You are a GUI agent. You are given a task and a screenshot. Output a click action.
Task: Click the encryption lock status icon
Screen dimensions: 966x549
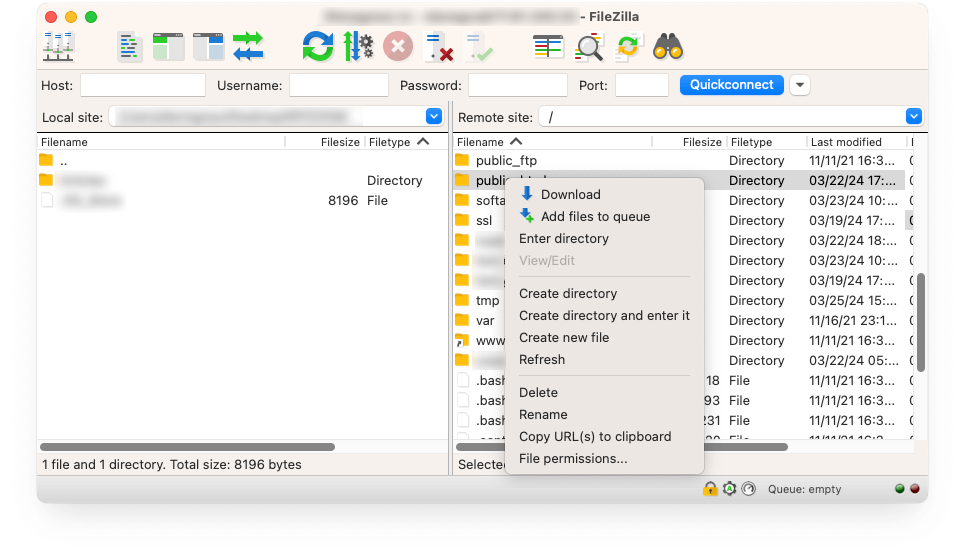tap(710, 489)
